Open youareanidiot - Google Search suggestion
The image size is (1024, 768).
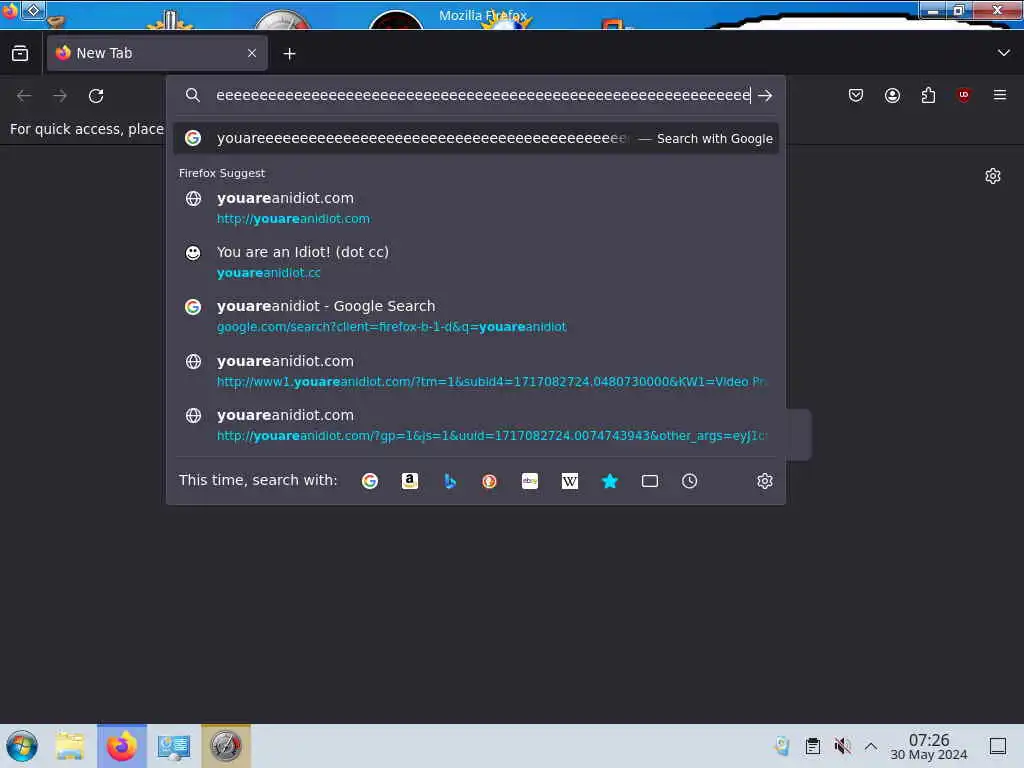(x=476, y=316)
